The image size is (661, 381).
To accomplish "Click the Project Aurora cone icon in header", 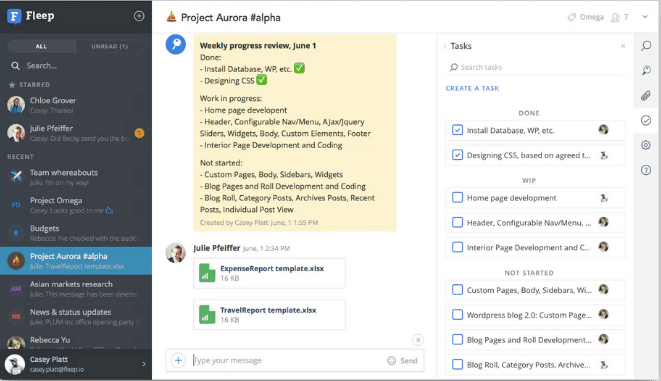I will point(171,17).
